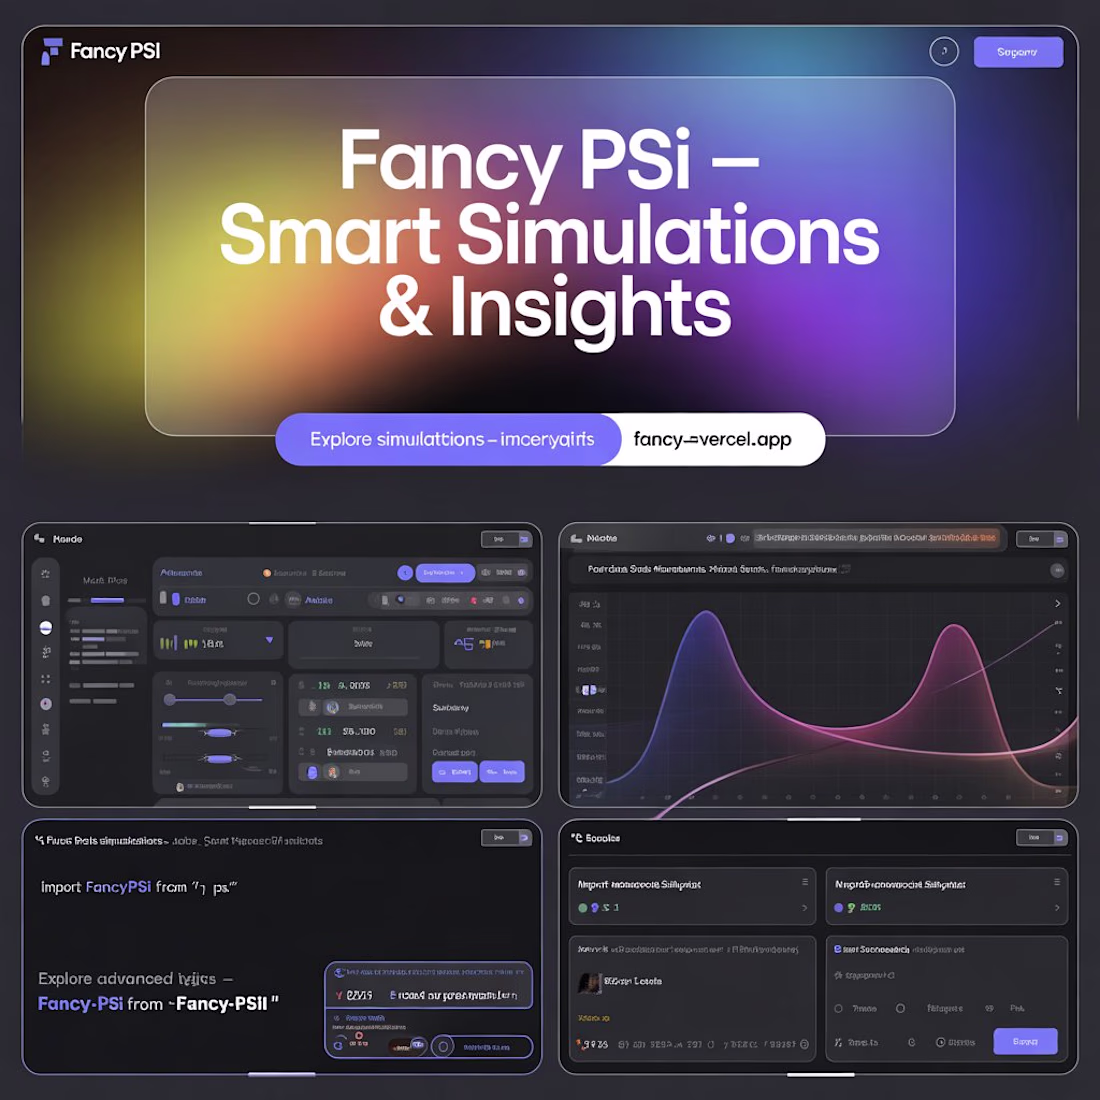Open the fancy vercel.app link
The image size is (1100, 1100).
(712, 439)
